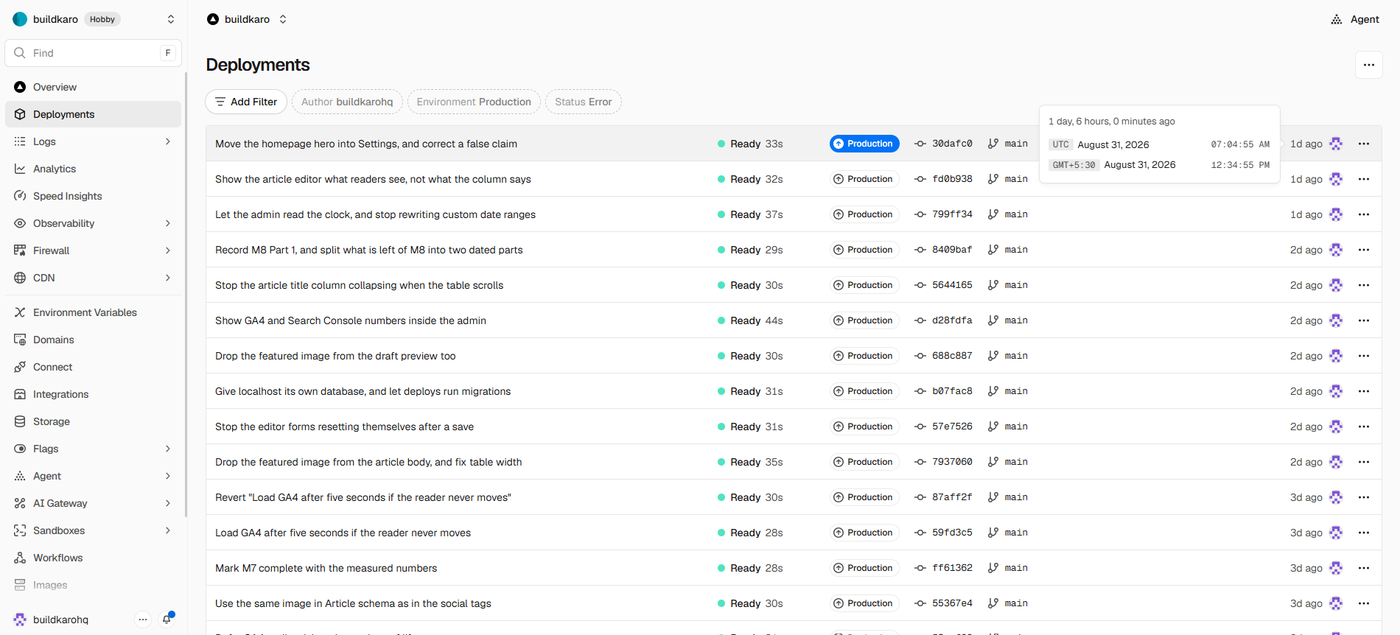
Task: Expand the Sandboxes submenu chevron
Action: coord(168,531)
